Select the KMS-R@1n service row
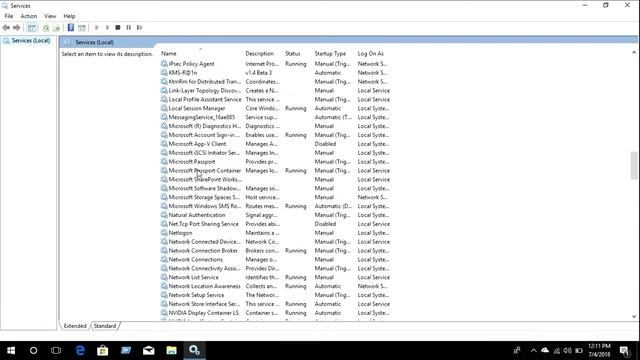 coord(276,73)
